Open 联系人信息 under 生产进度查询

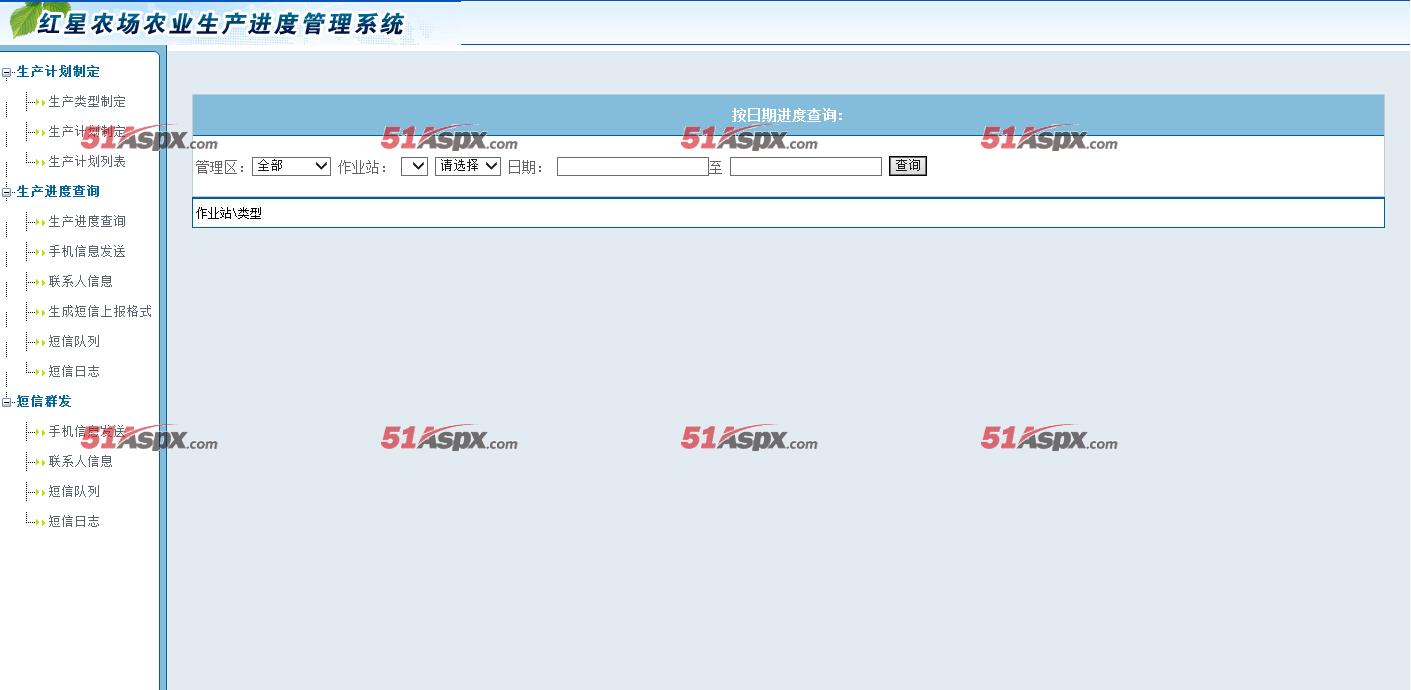(x=81, y=282)
